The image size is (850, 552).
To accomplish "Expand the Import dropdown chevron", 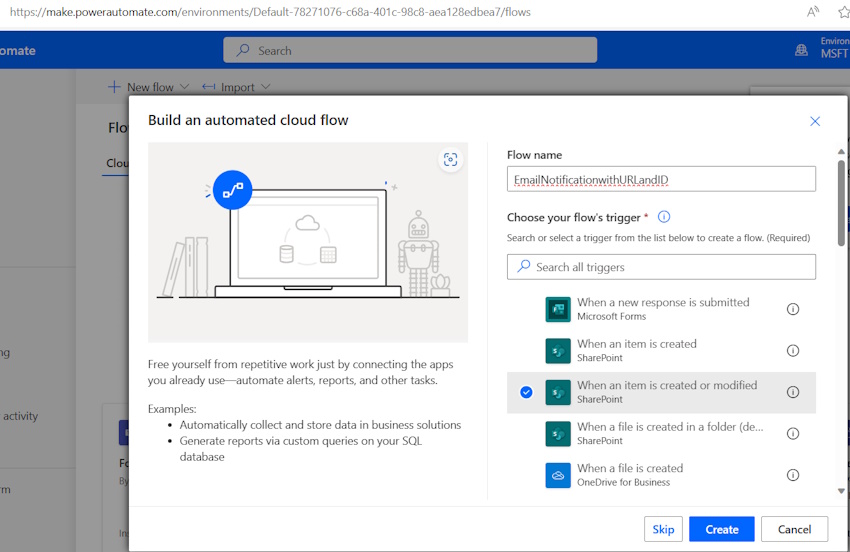I will [266, 87].
